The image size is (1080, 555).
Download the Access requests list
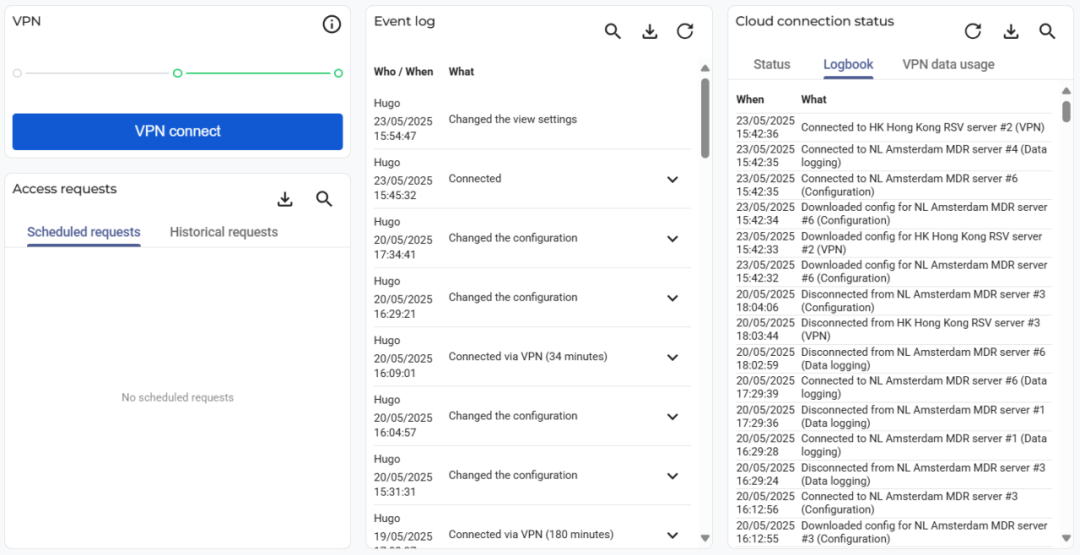pos(285,200)
